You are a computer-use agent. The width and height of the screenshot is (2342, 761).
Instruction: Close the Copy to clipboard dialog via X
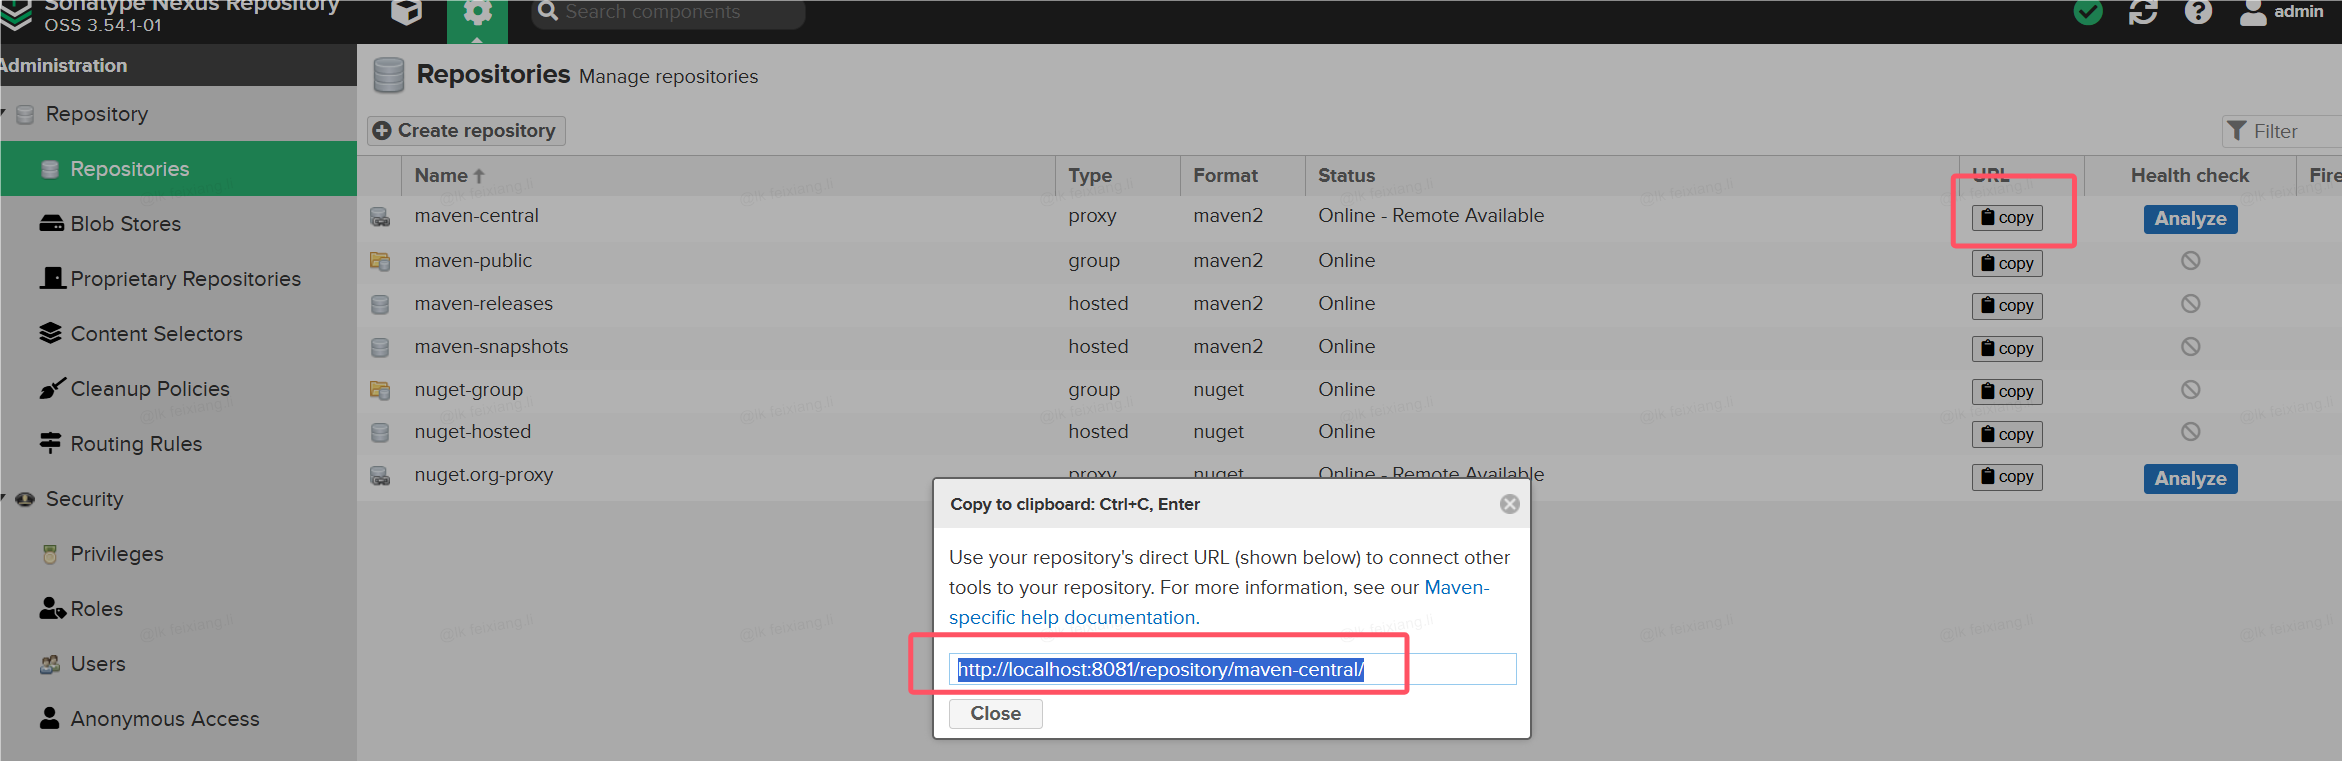pyautogui.click(x=1510, y=504)
